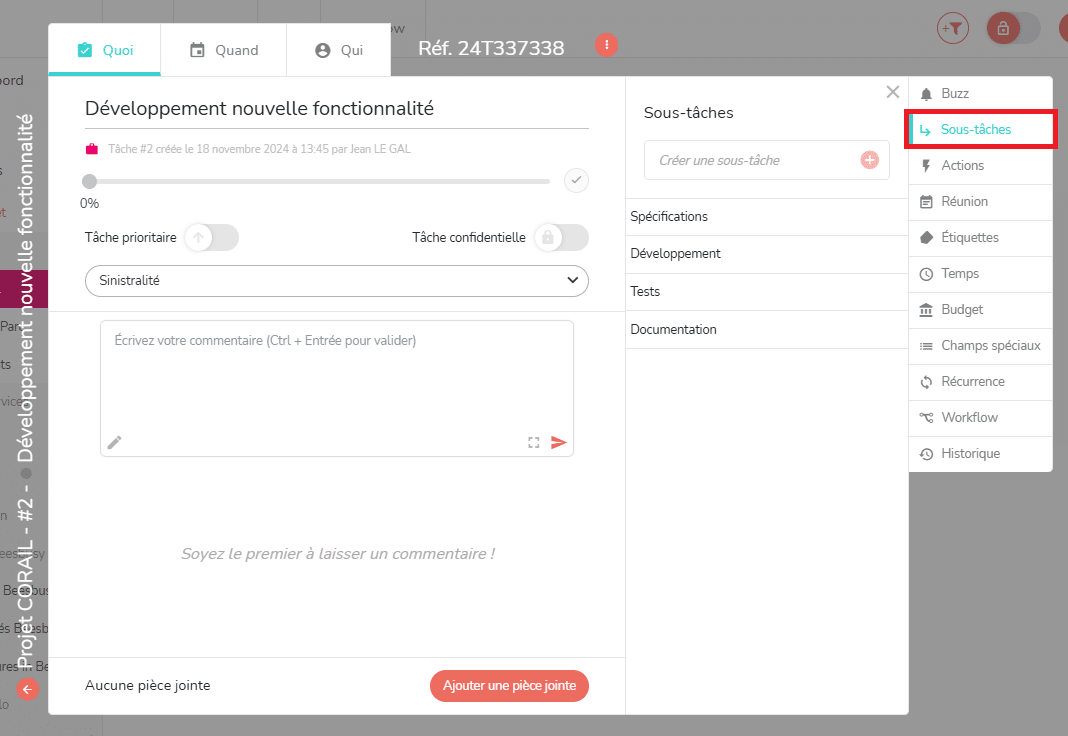Select the Spécifications sub-task
The width and height of the screenshot is (1068, 736).
pos(767,217)
